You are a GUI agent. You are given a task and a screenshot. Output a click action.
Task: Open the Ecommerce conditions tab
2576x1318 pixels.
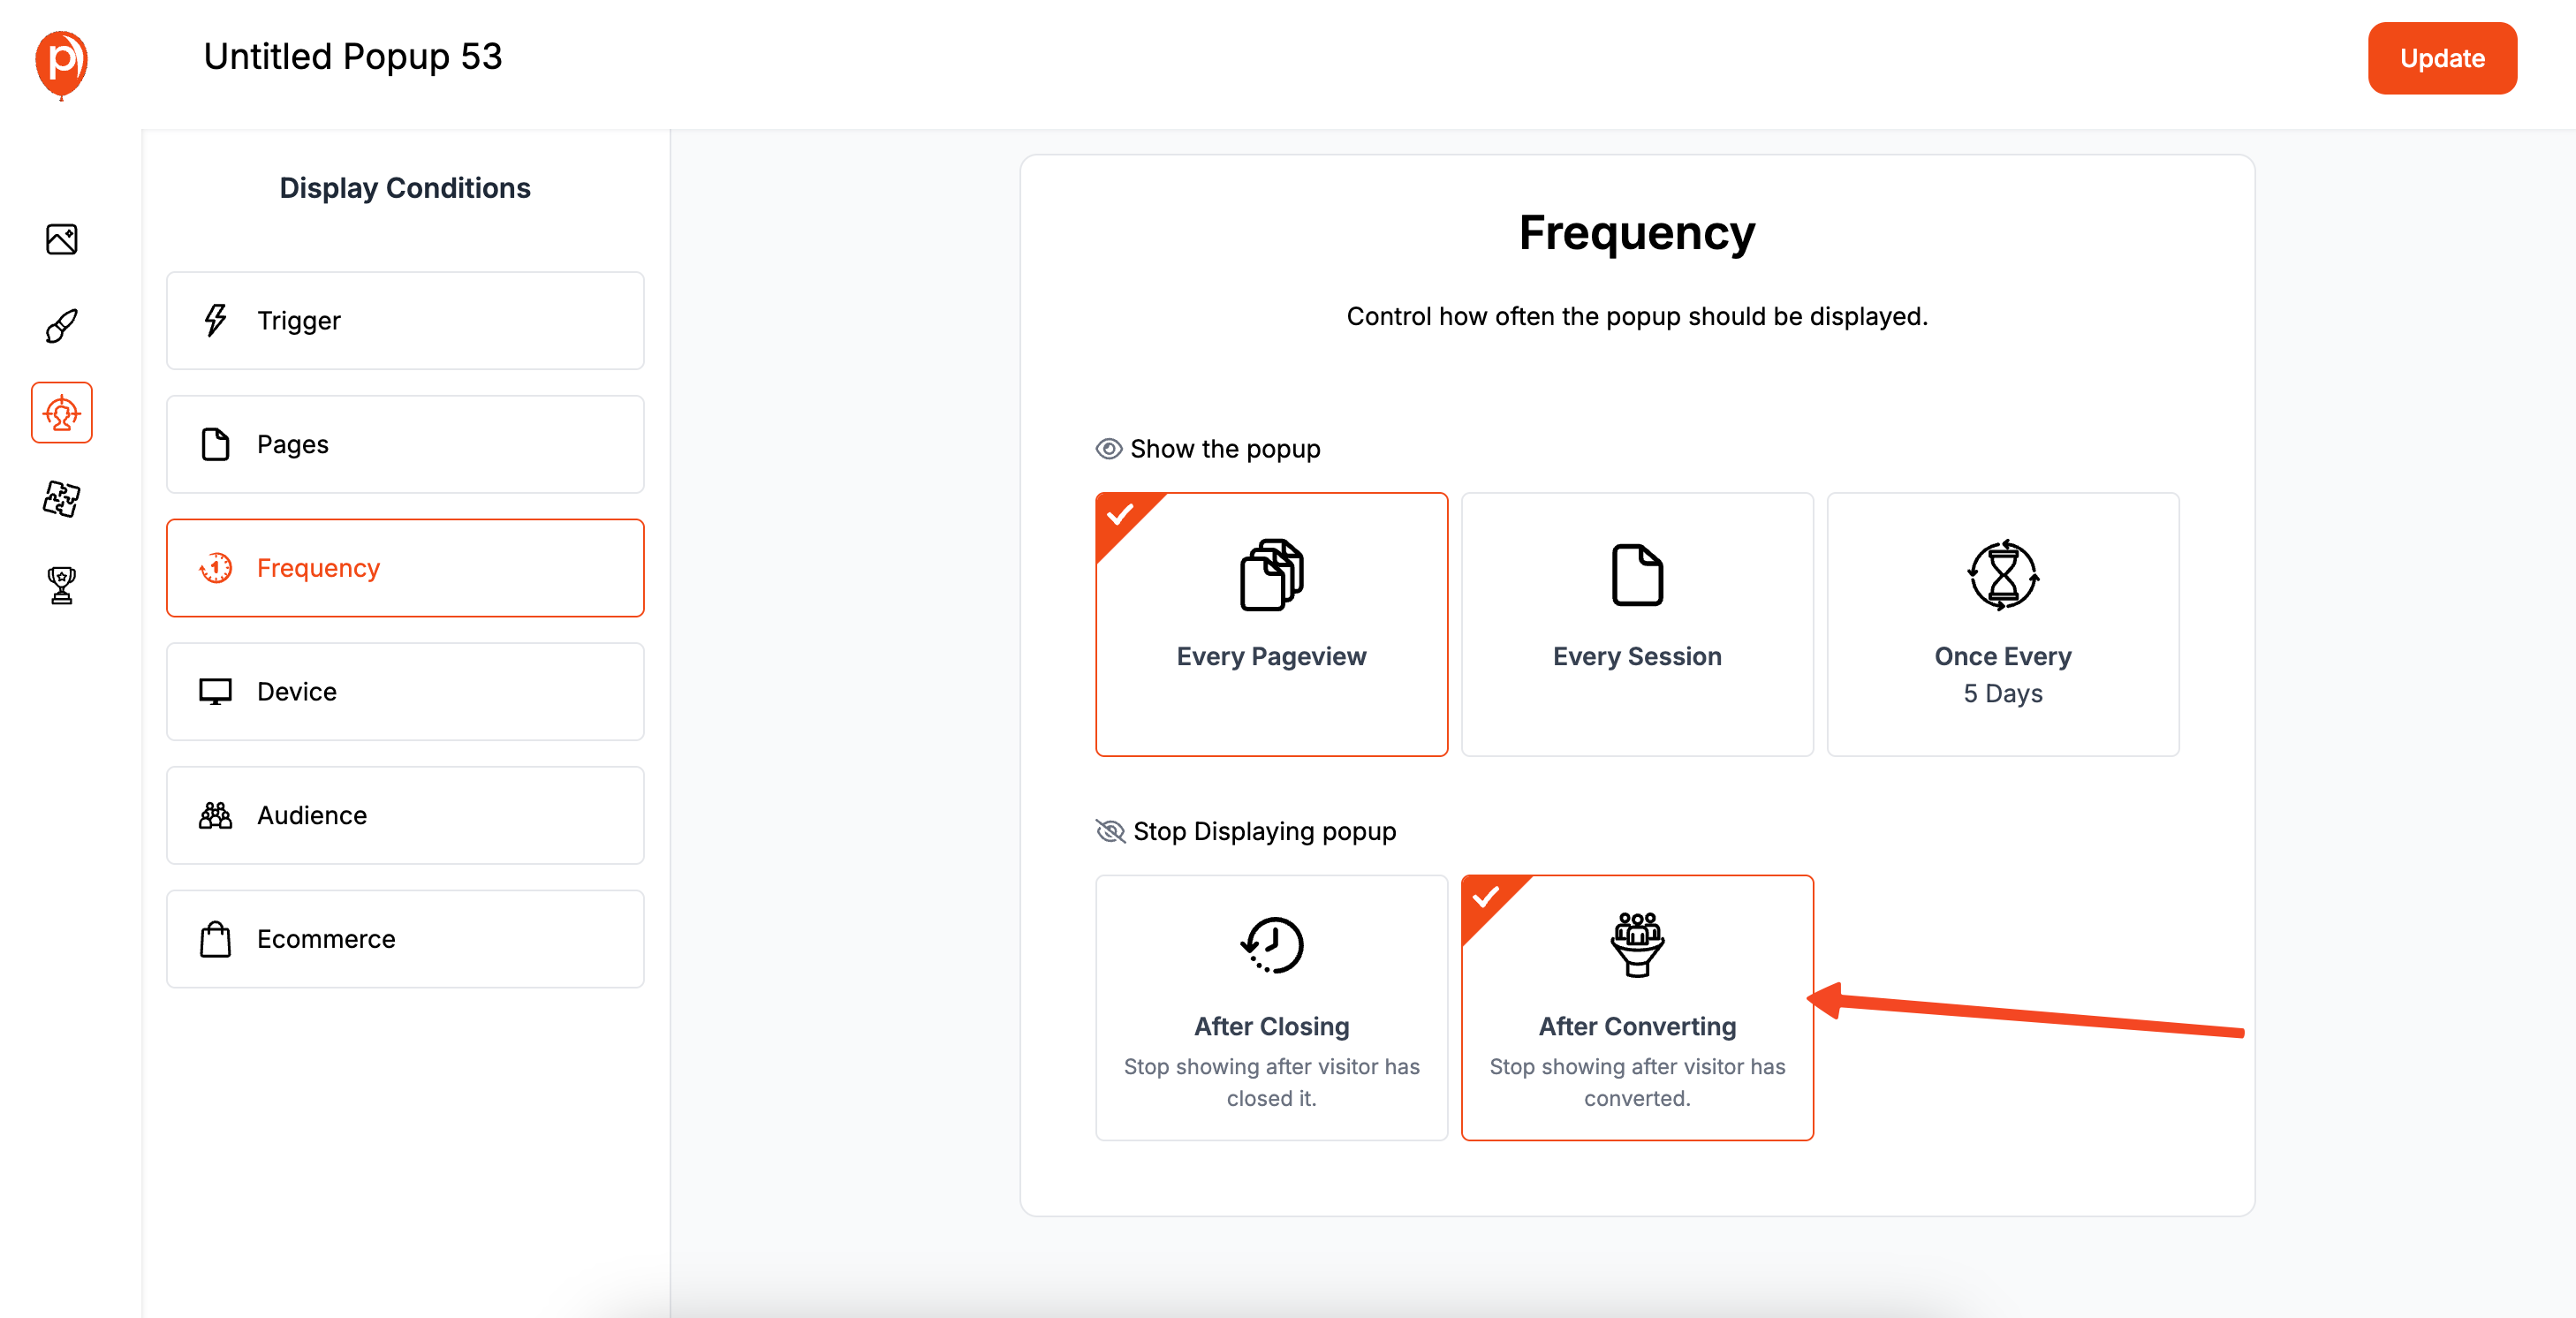[405, 939]
